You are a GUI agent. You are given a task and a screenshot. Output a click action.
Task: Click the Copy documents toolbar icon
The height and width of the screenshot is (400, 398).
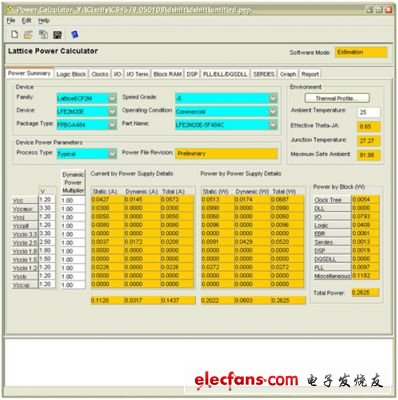point(43,34)
